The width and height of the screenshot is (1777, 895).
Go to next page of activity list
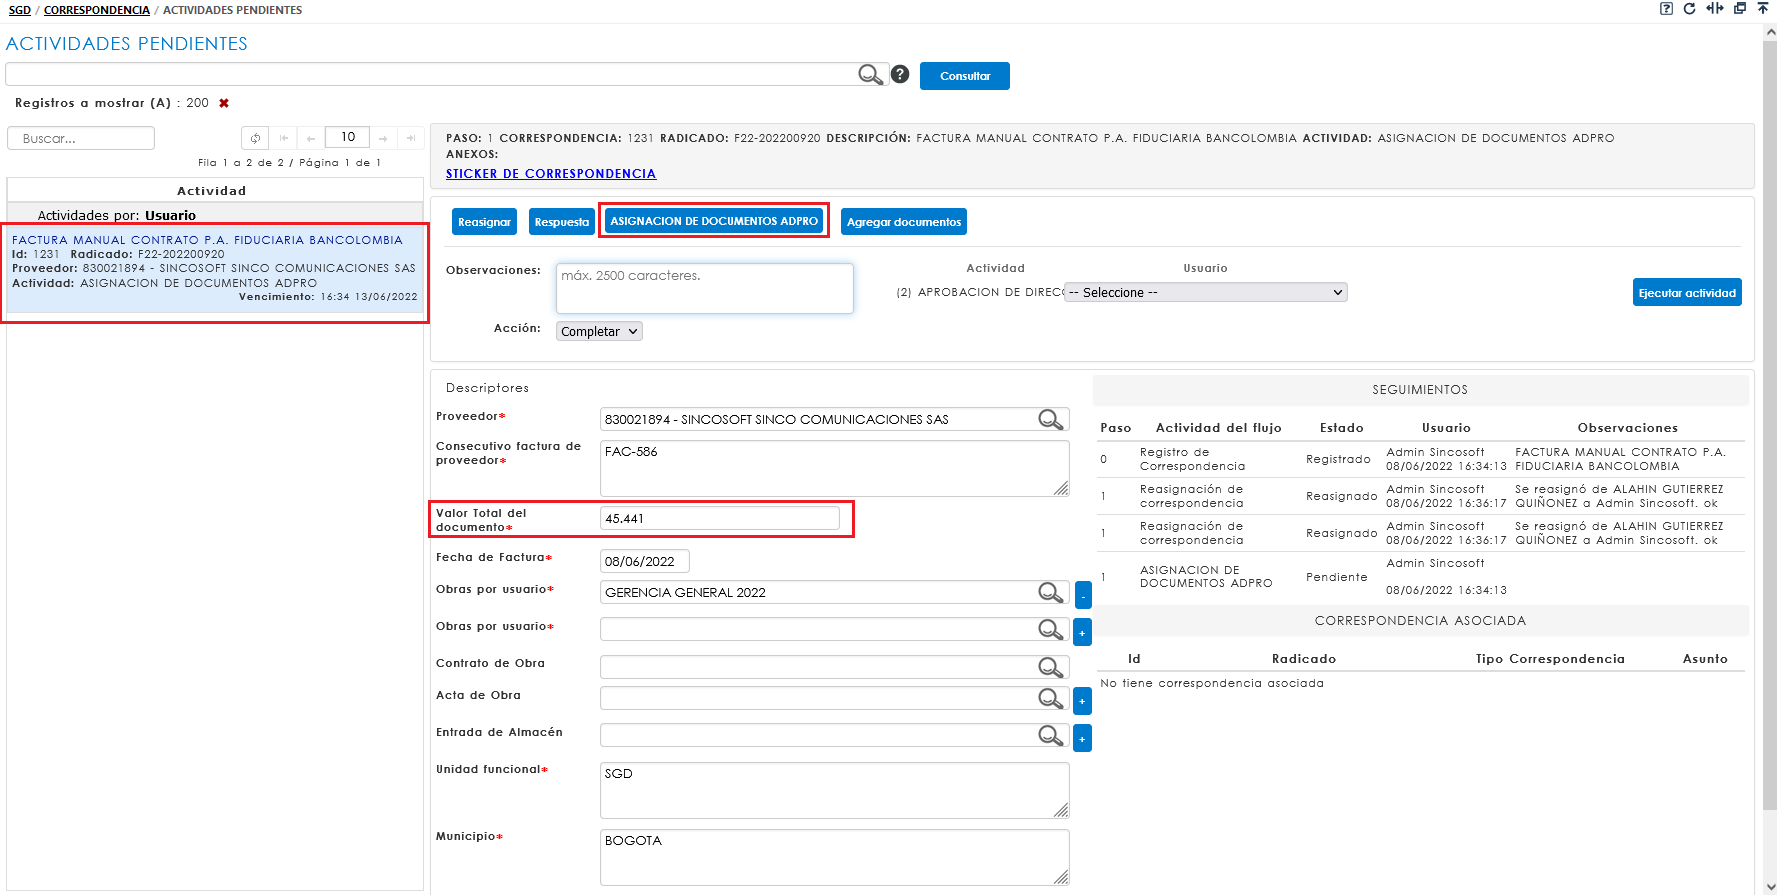coord(383,138)
